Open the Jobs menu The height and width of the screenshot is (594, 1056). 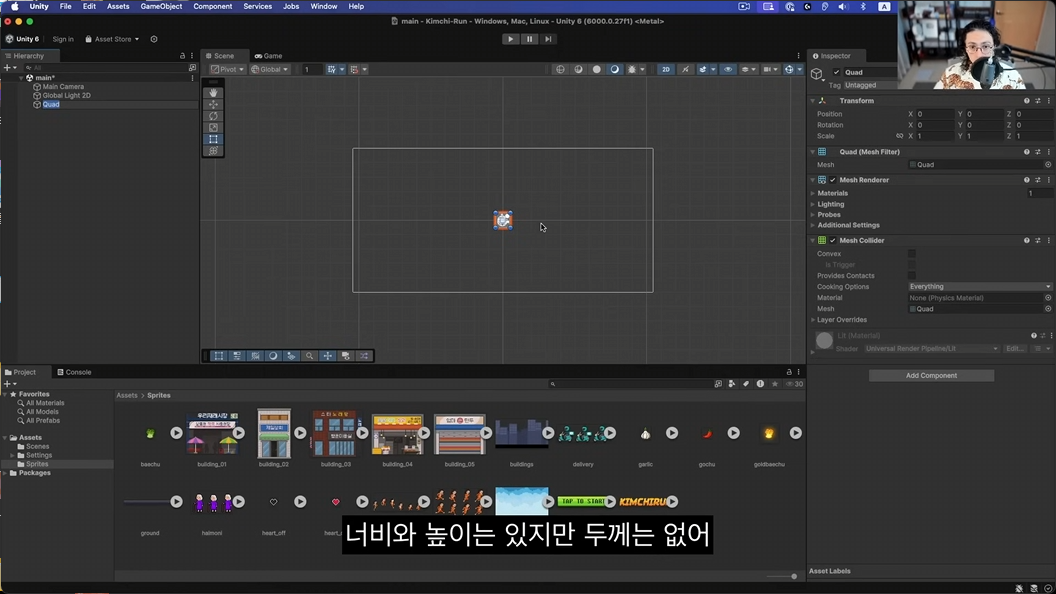click(291, 6)
